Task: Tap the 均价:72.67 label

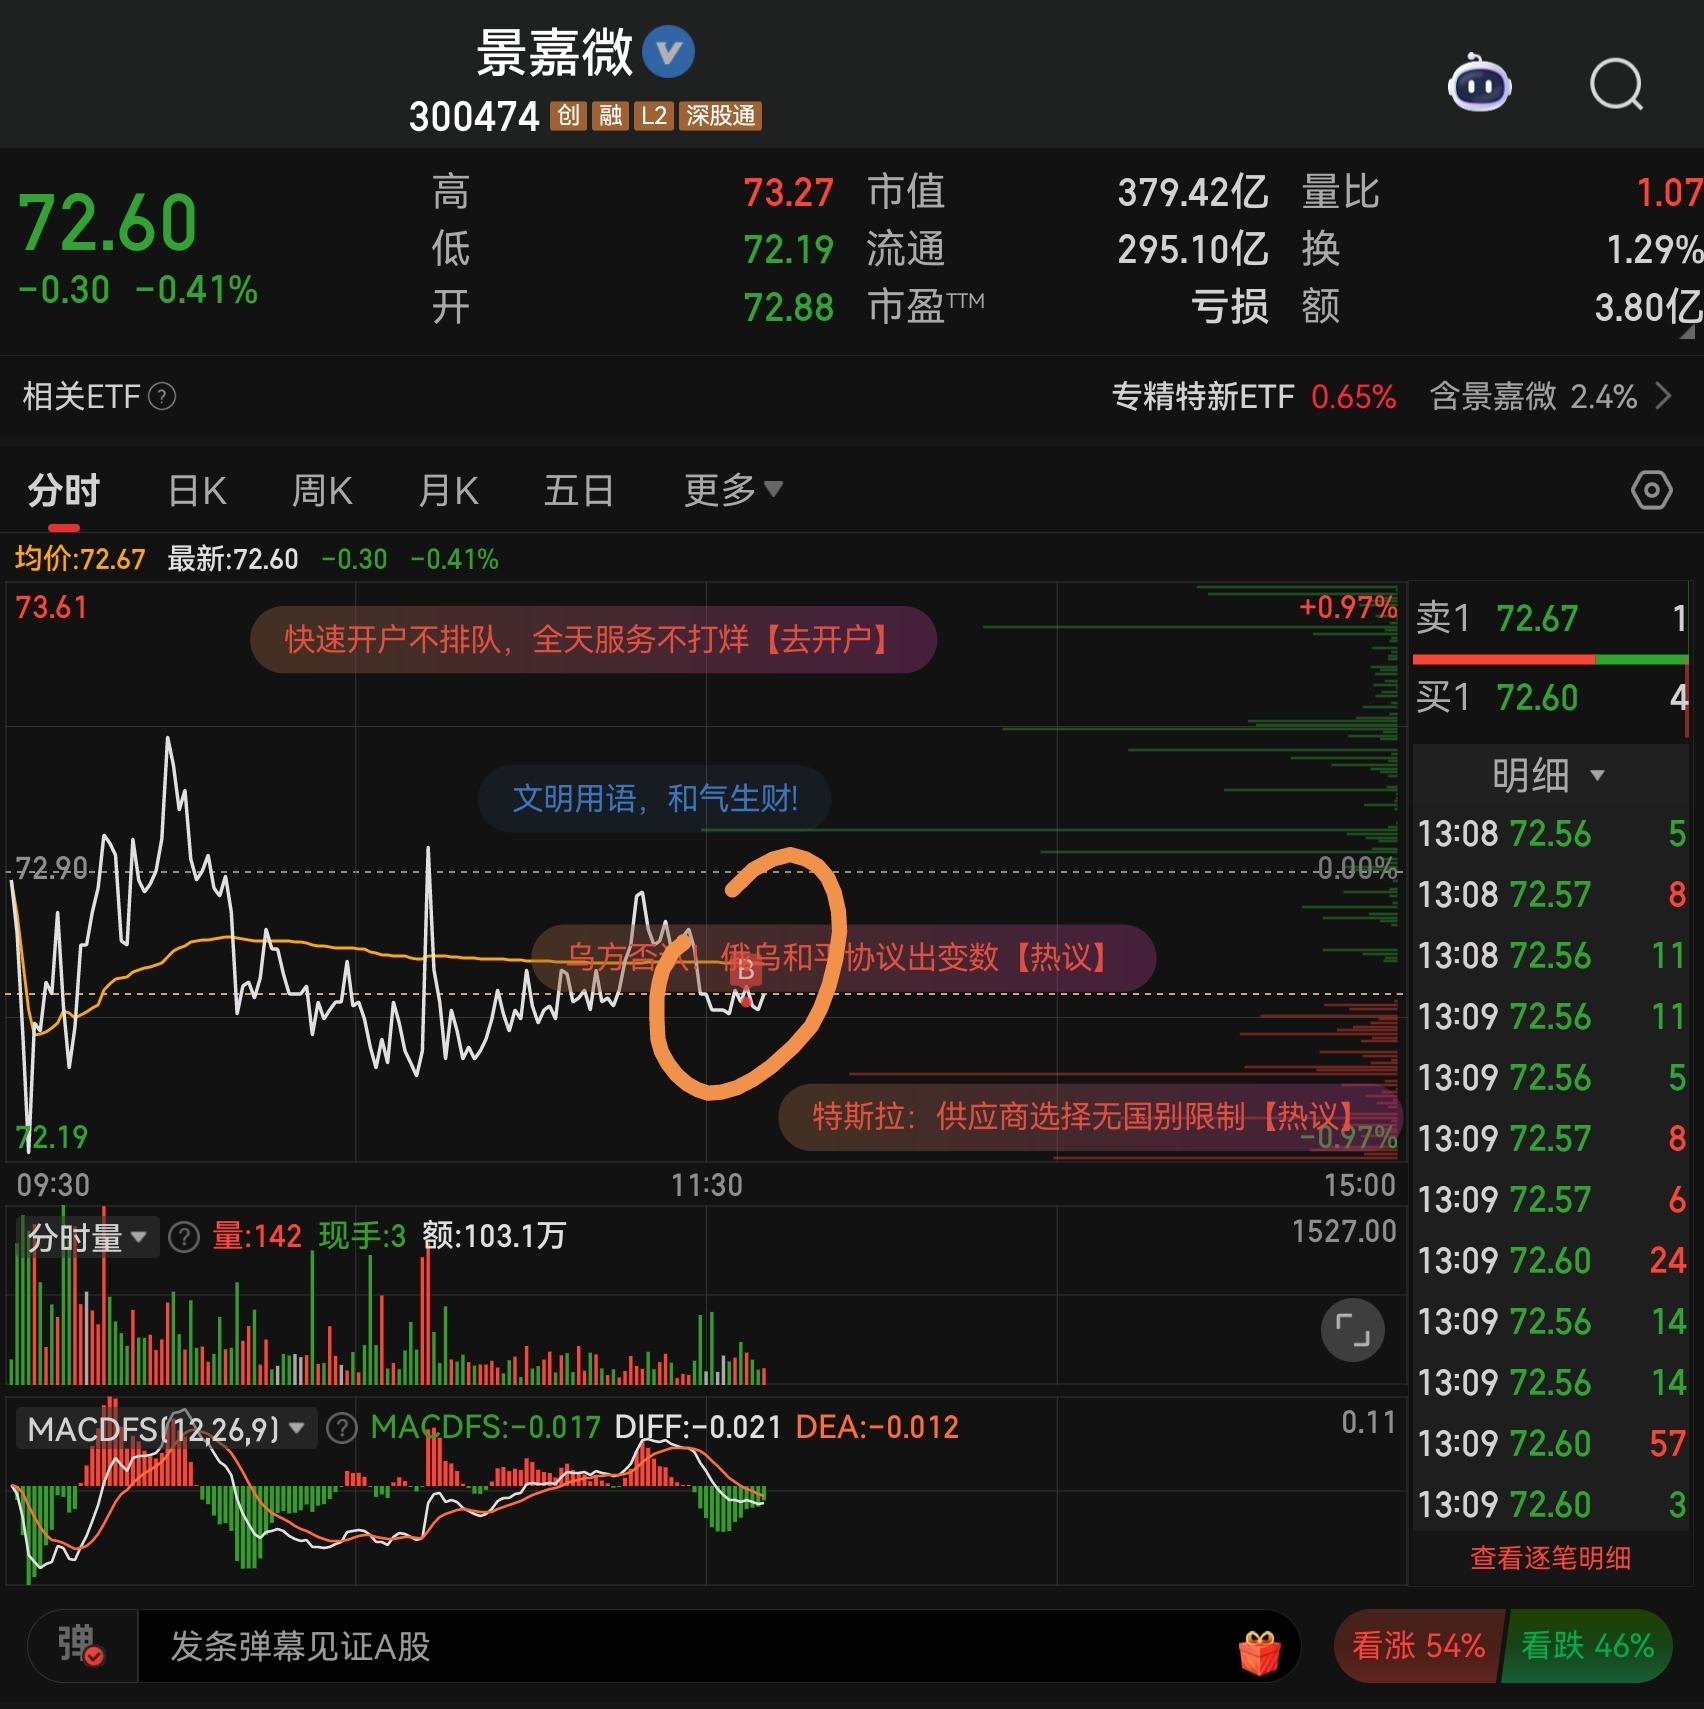Action: point(80,559)
